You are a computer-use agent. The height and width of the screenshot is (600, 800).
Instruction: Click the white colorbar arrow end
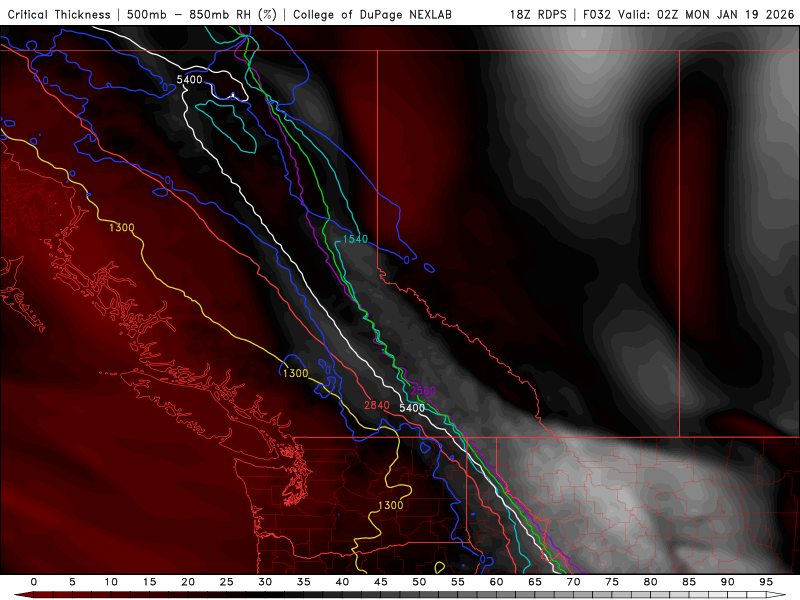[776, 595]
